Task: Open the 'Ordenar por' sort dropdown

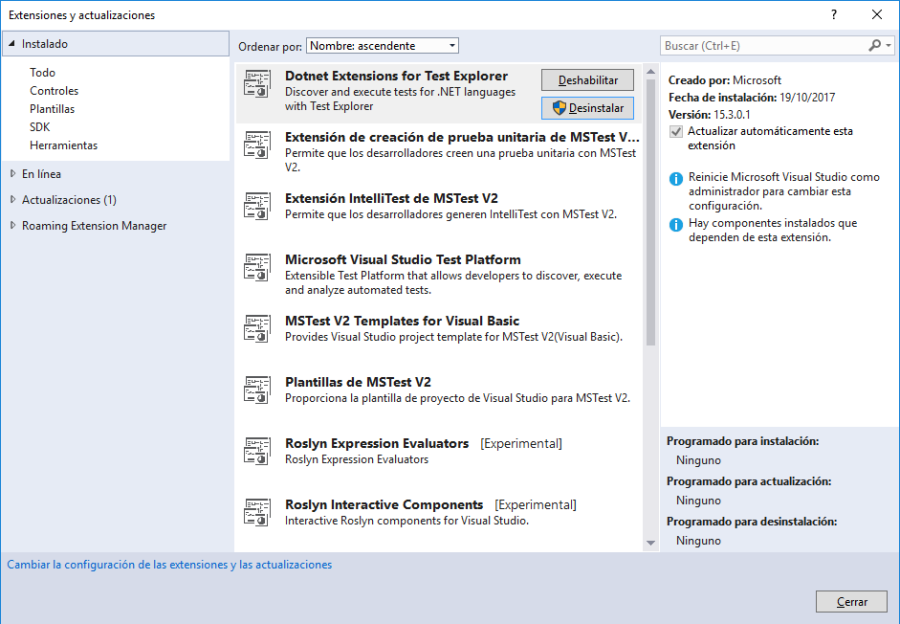Action: (x=382, y=46)
